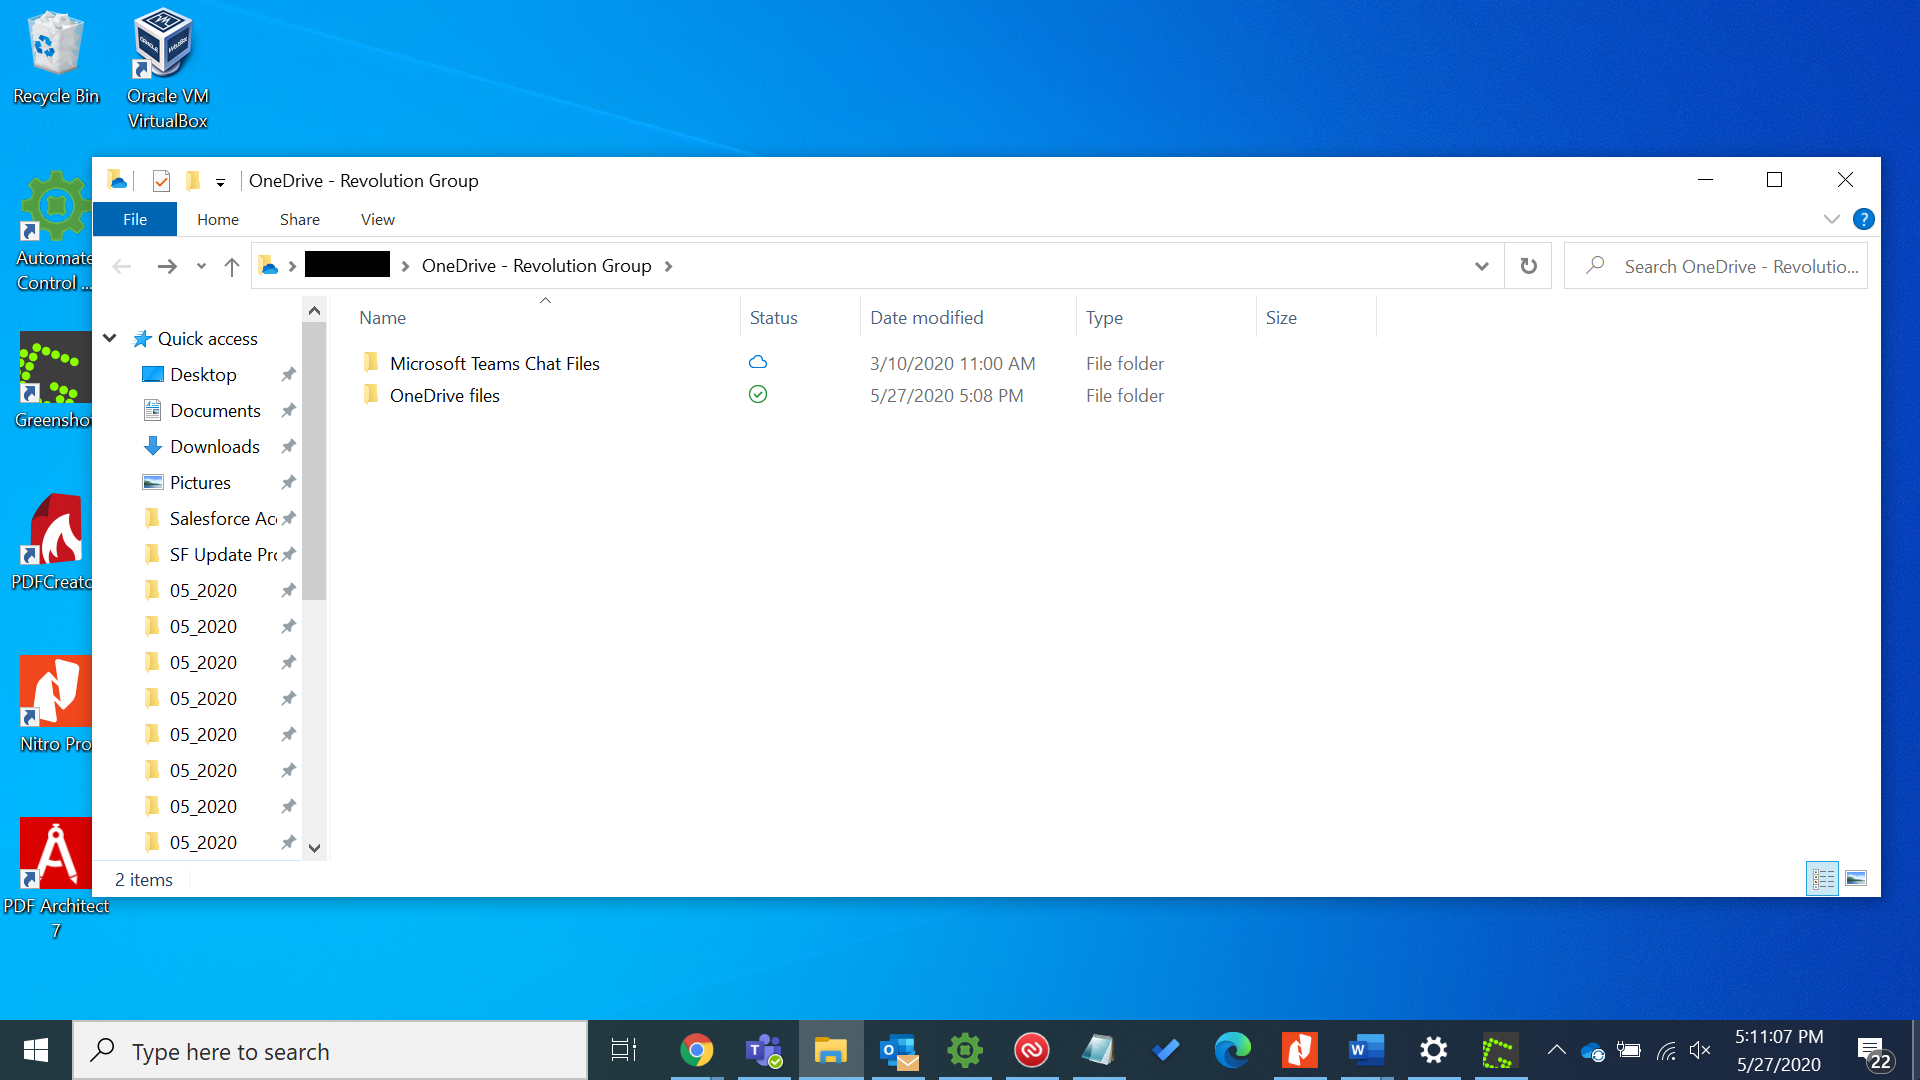Go up one folder level
The height and width of the screenshot is (1080, 1920).
tap(232, 266)
